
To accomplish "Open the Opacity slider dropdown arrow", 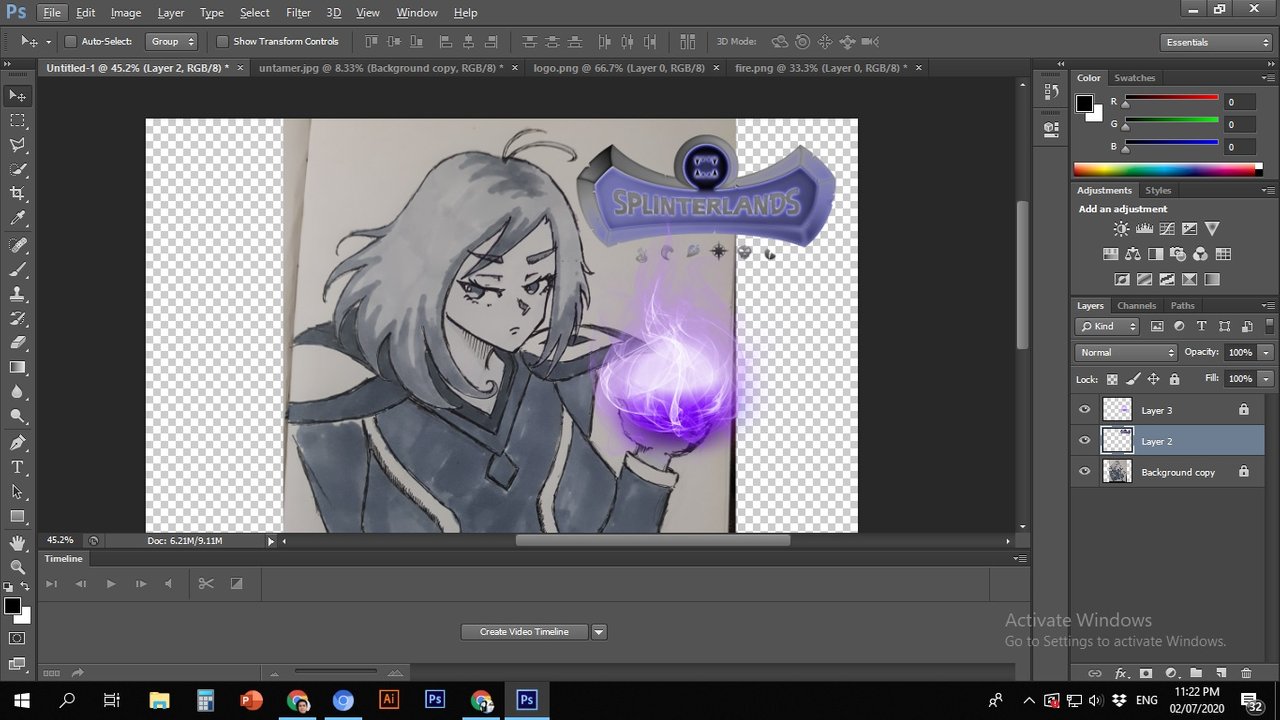I will (x=1266, y=352).
